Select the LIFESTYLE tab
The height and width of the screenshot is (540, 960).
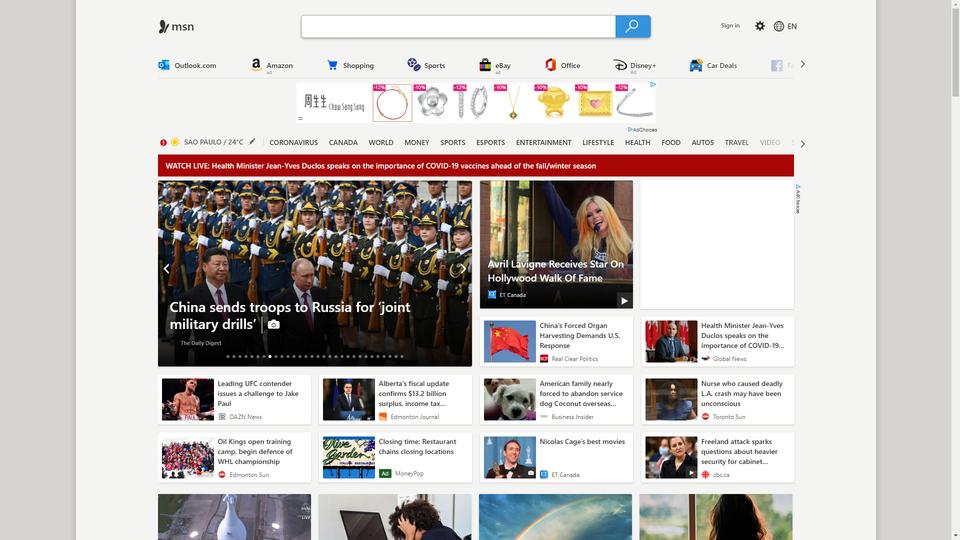point(598,142)
